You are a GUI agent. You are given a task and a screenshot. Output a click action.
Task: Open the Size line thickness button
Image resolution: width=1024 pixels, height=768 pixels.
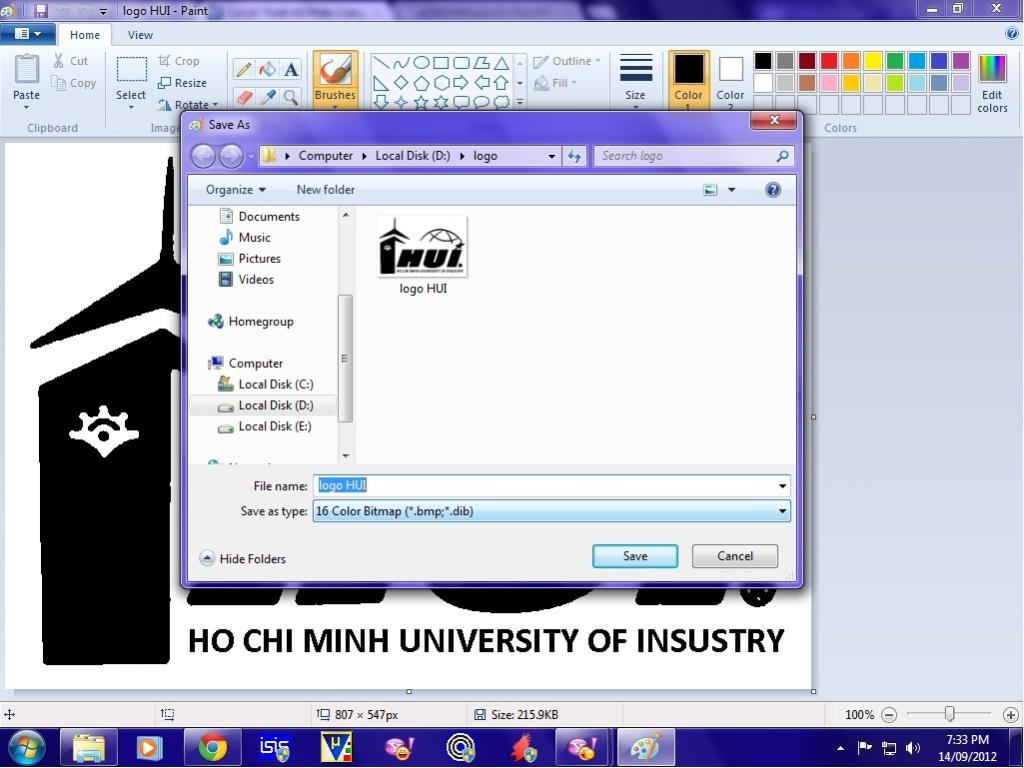tap(635, 78)
